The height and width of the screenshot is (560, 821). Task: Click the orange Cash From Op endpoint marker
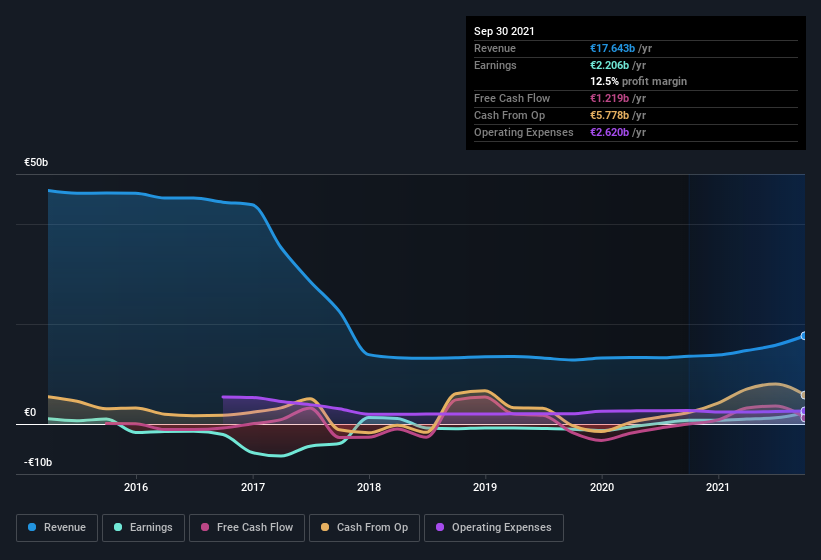[x=804, y=395]
